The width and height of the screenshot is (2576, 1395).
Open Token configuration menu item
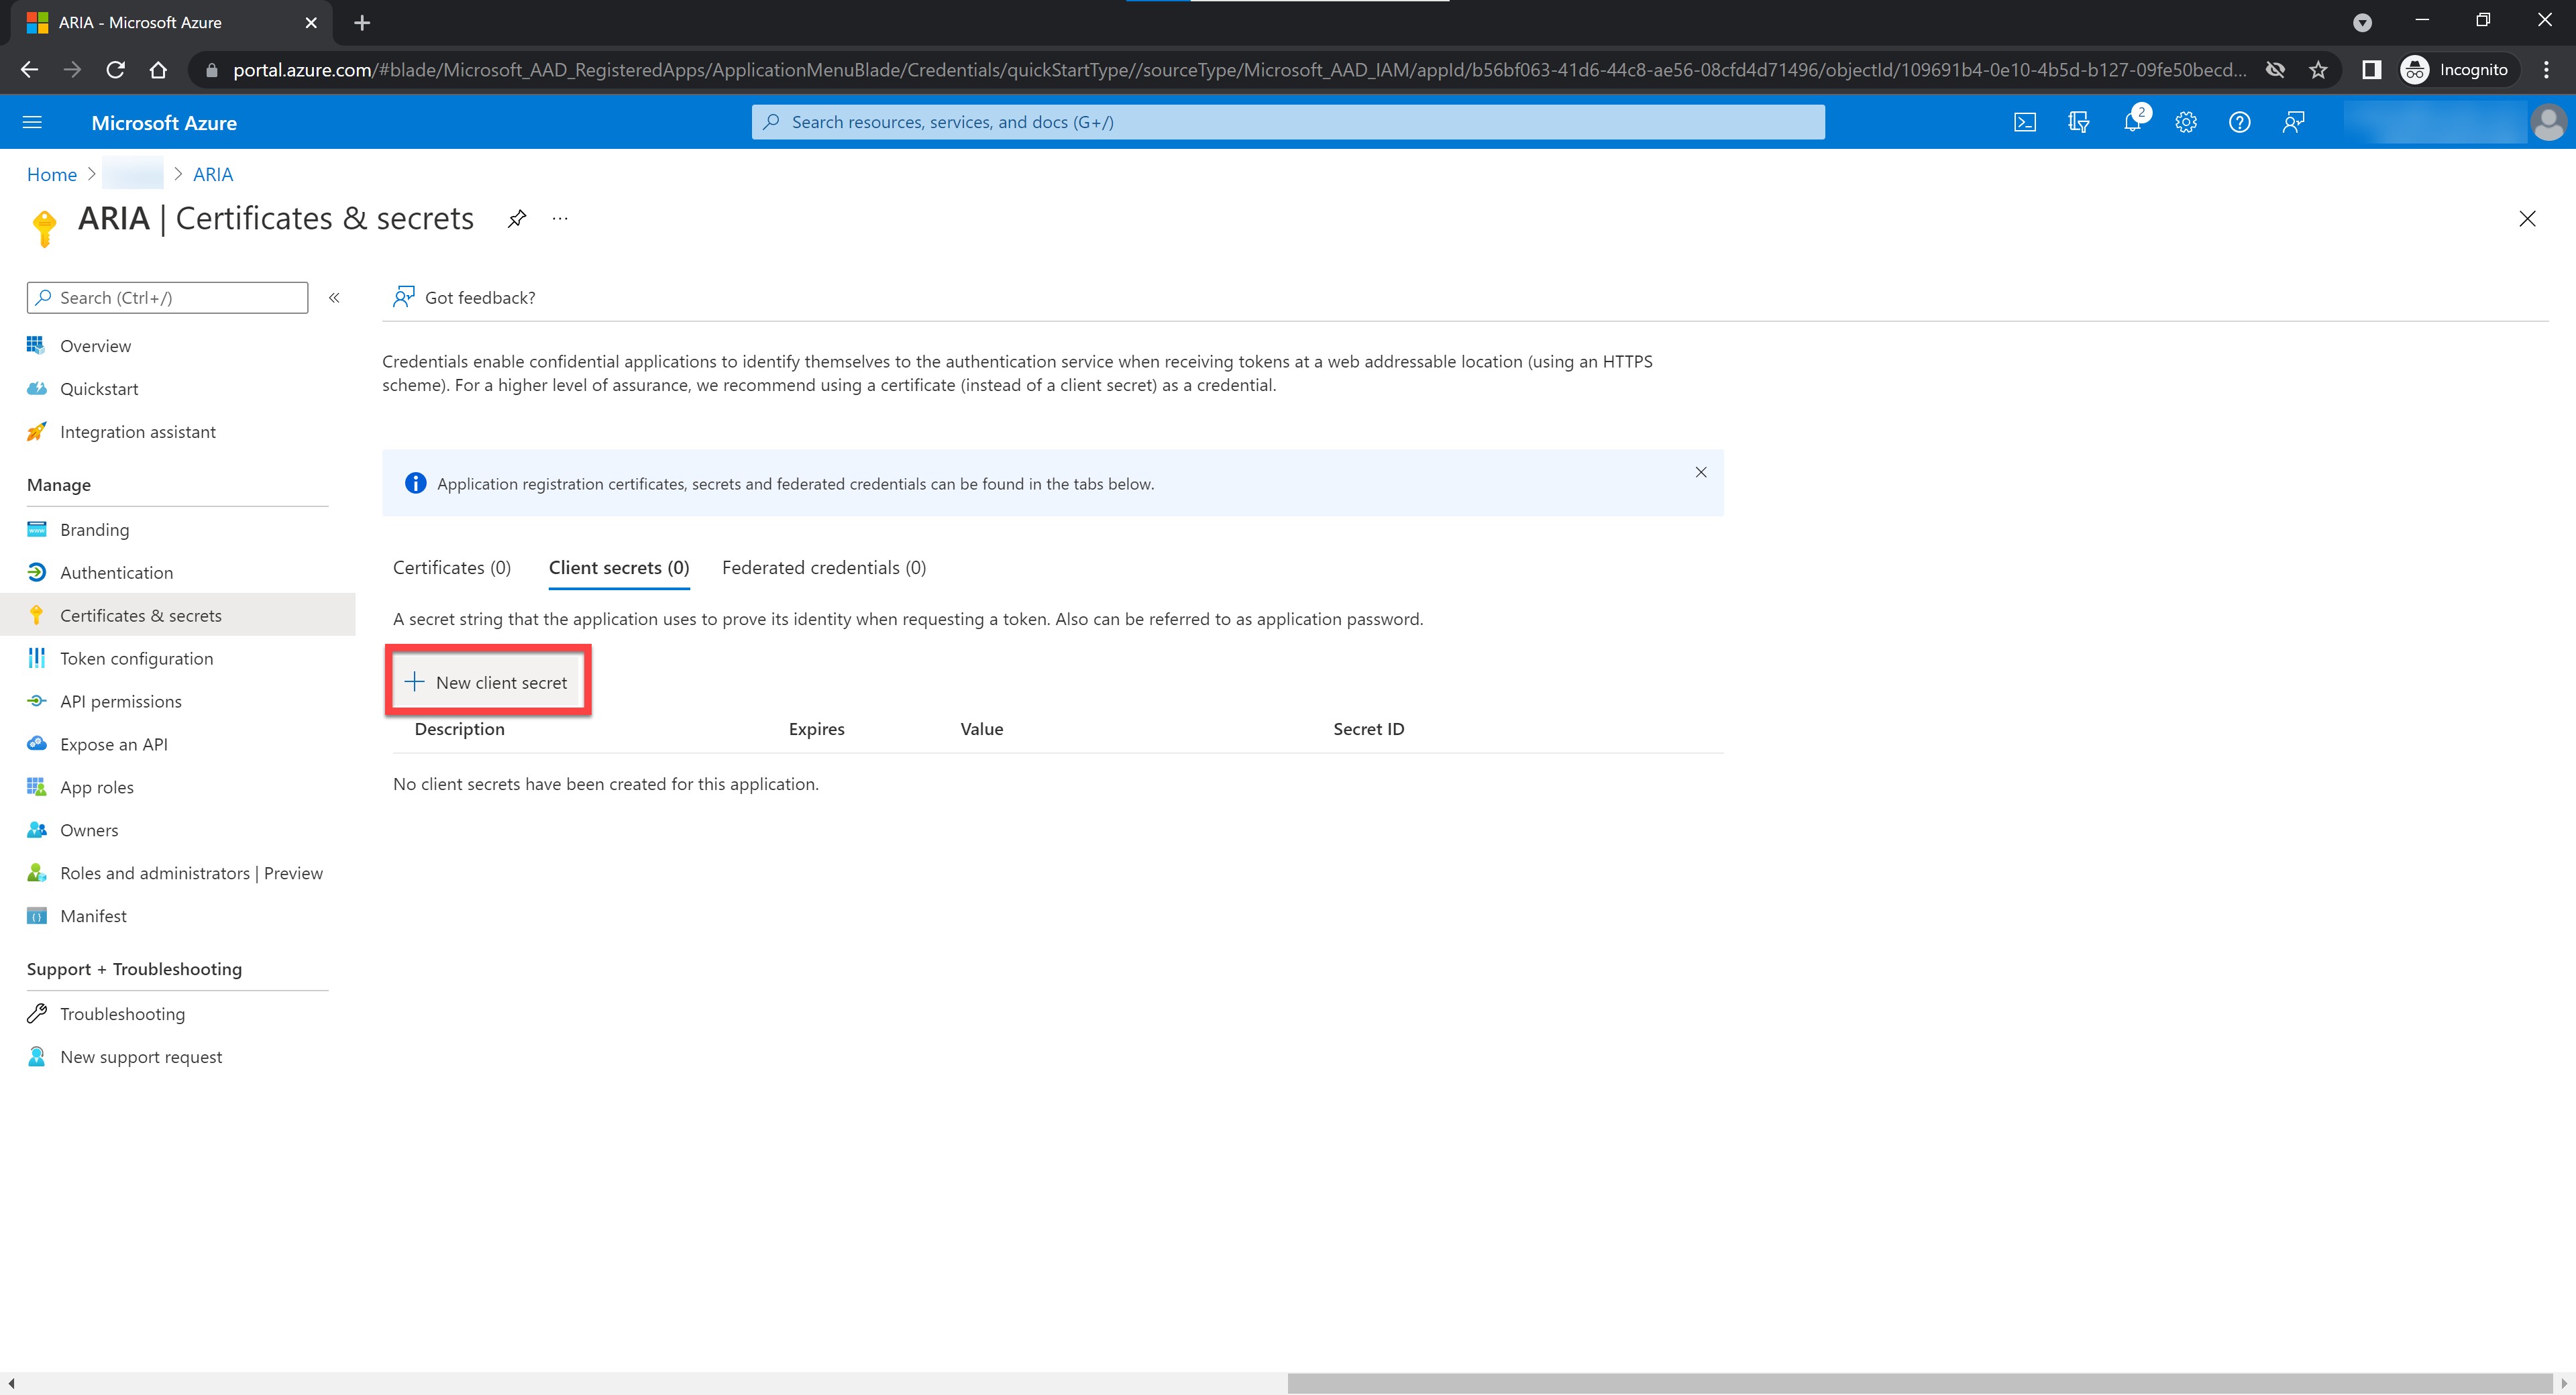click(136, 658)
